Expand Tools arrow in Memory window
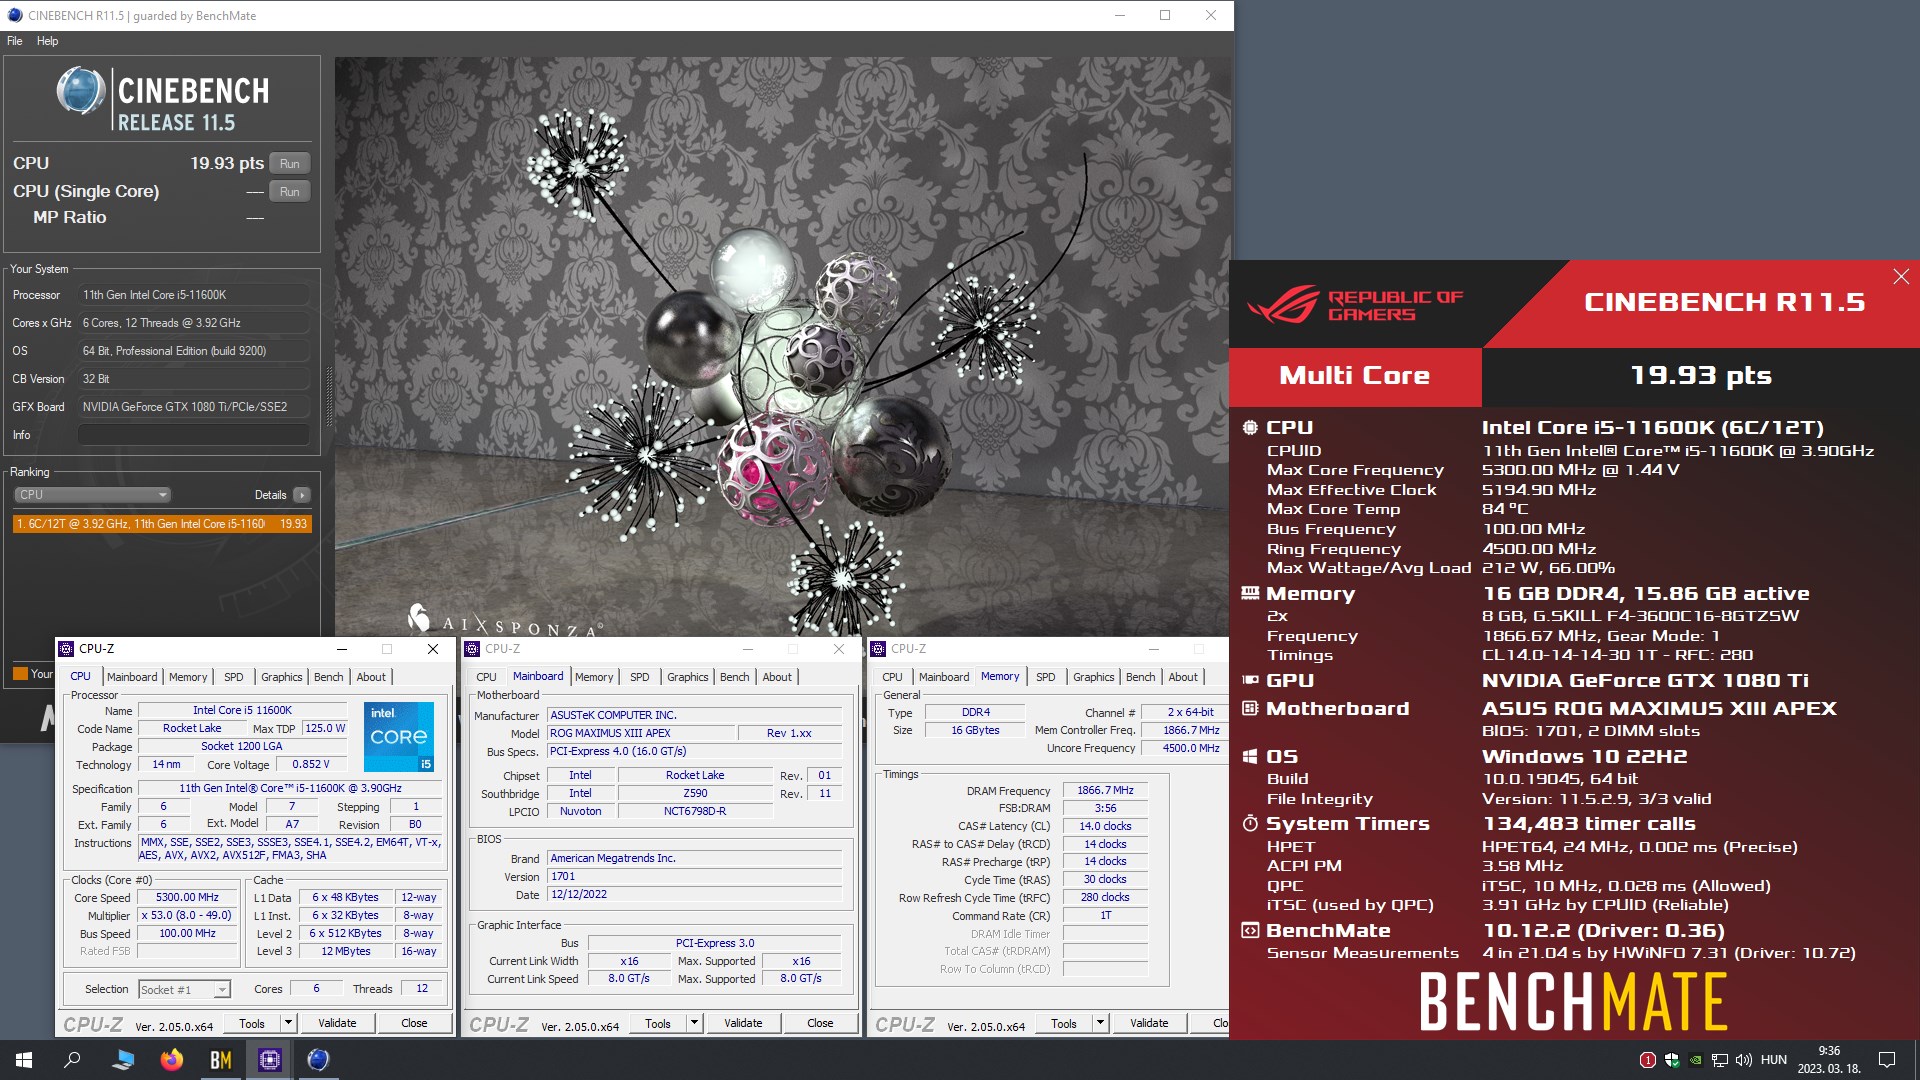1920x1080 pixels. (x=1100, y=1023)
